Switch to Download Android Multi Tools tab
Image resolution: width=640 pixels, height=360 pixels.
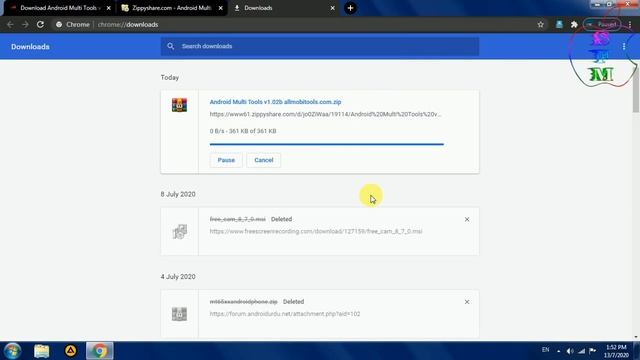point(59,8)
